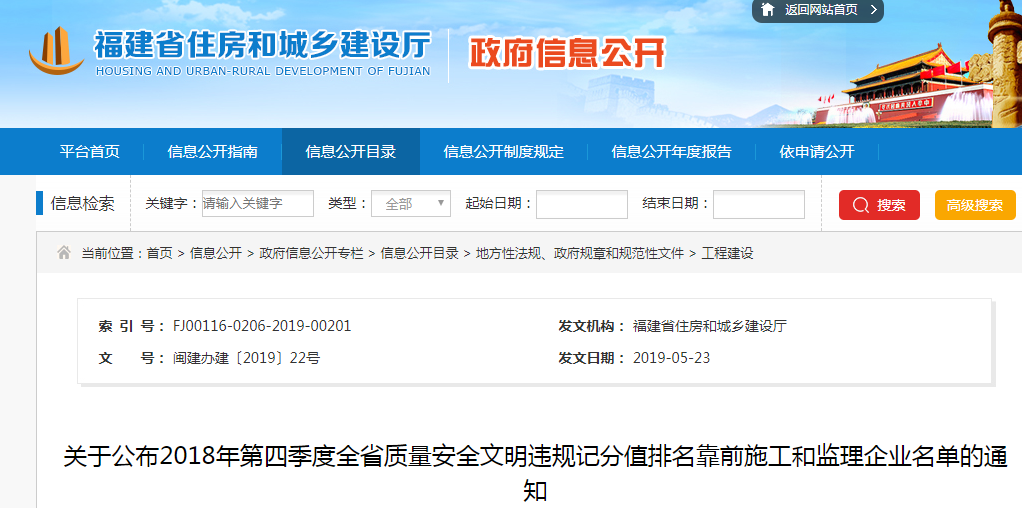Select the 信息公开目录 navigation tab
Viewport: 1022px width, 508px height.
350,152
